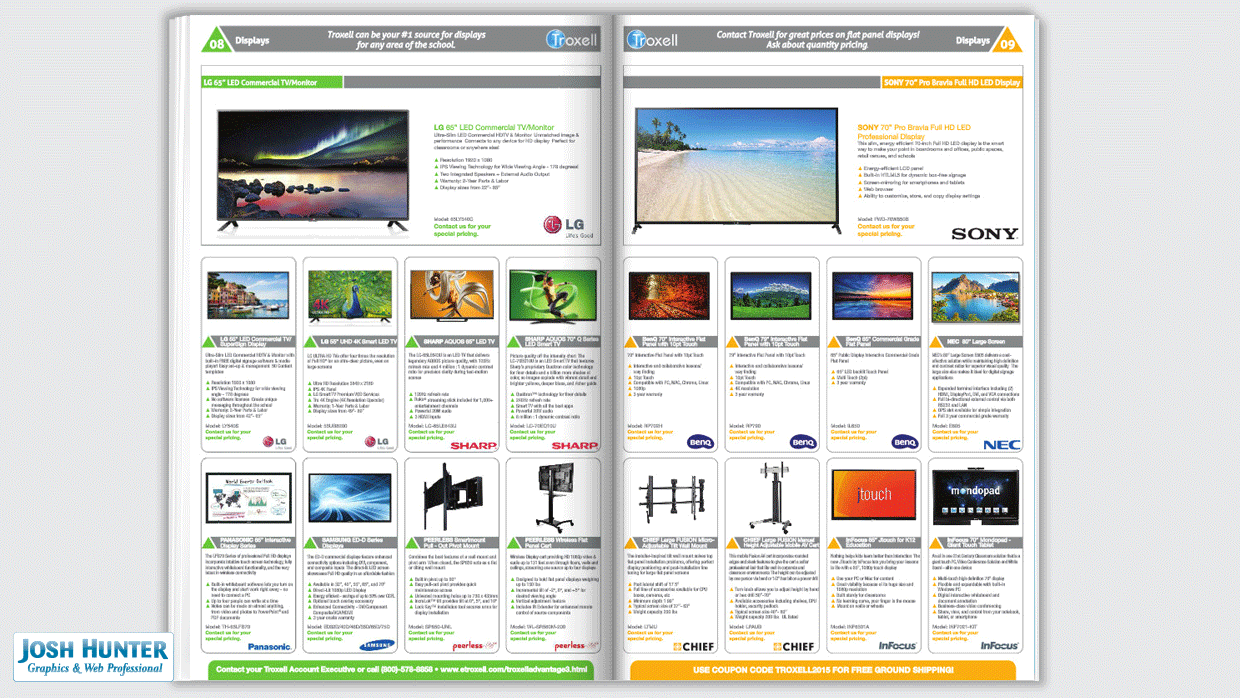
Task: Click InFocus logo on the Mondopad card
Action: click(x=1000, y=646)
